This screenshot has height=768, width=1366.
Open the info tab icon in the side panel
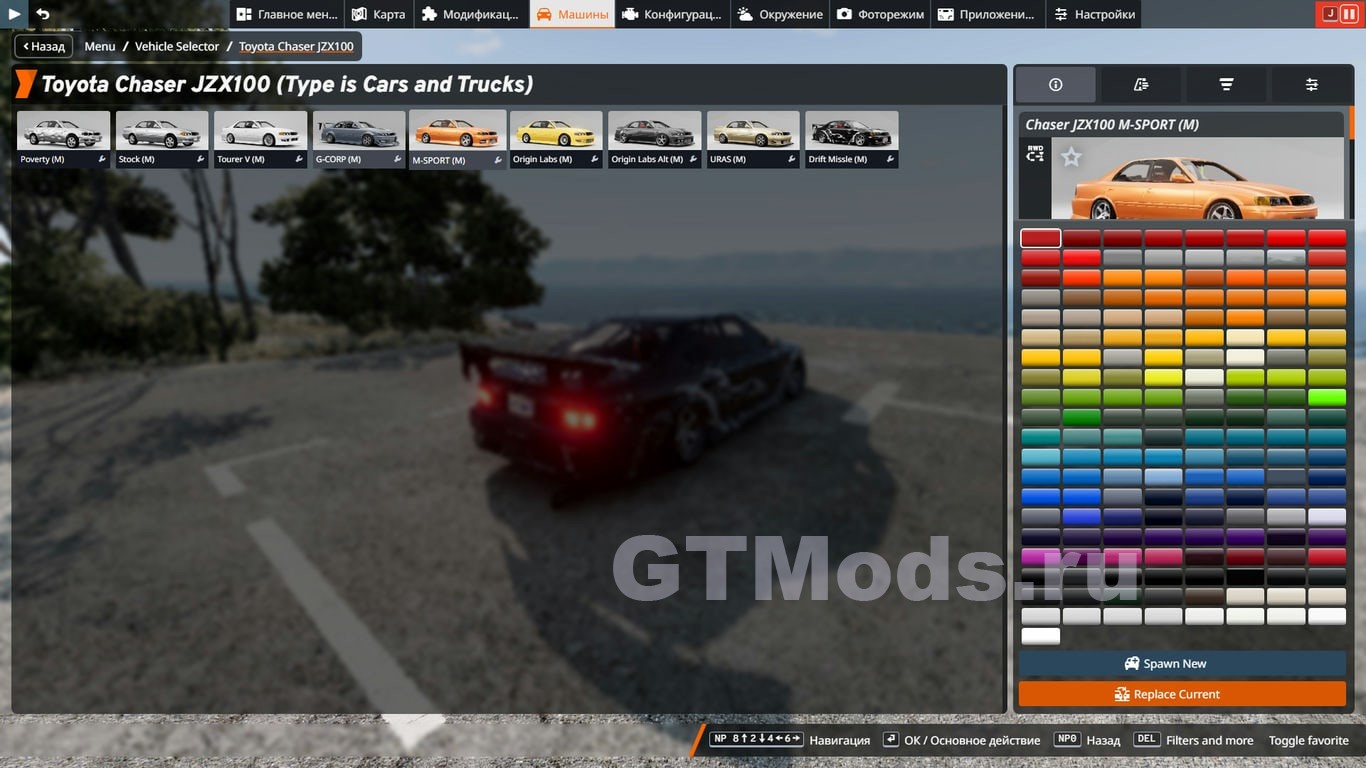point(1055,85)
